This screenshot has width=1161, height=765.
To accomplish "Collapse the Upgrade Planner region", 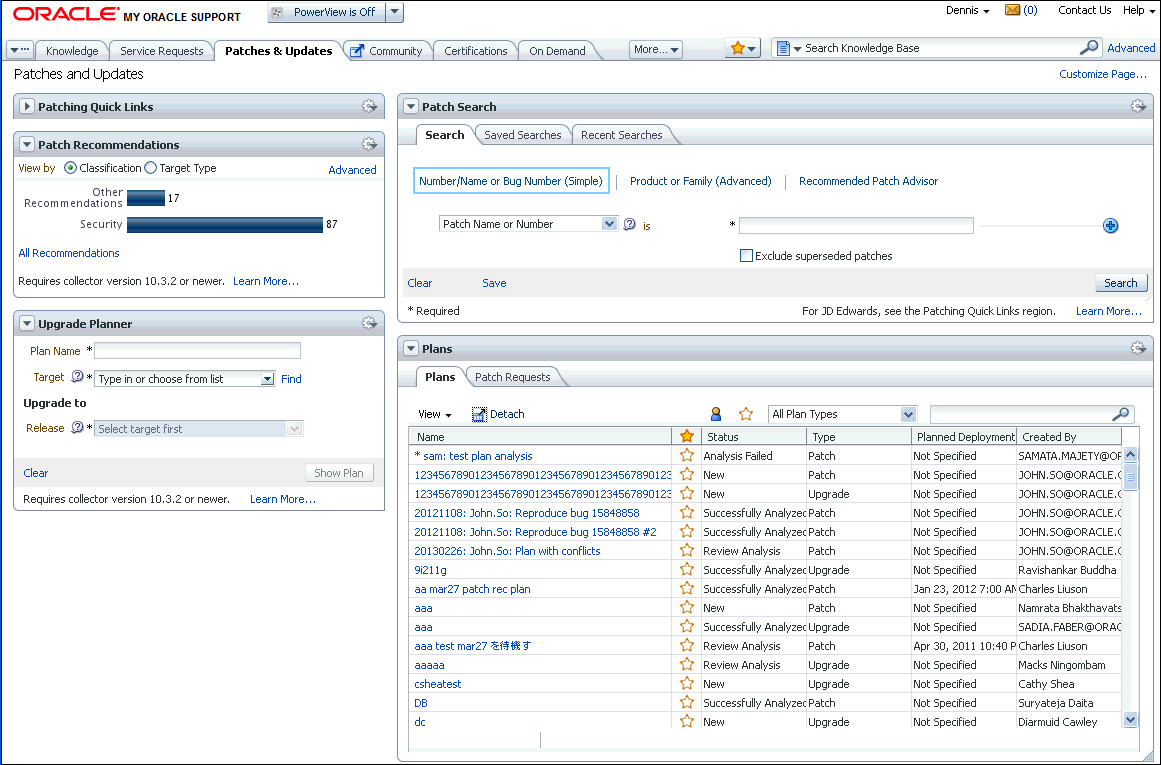I will point(27,324).
